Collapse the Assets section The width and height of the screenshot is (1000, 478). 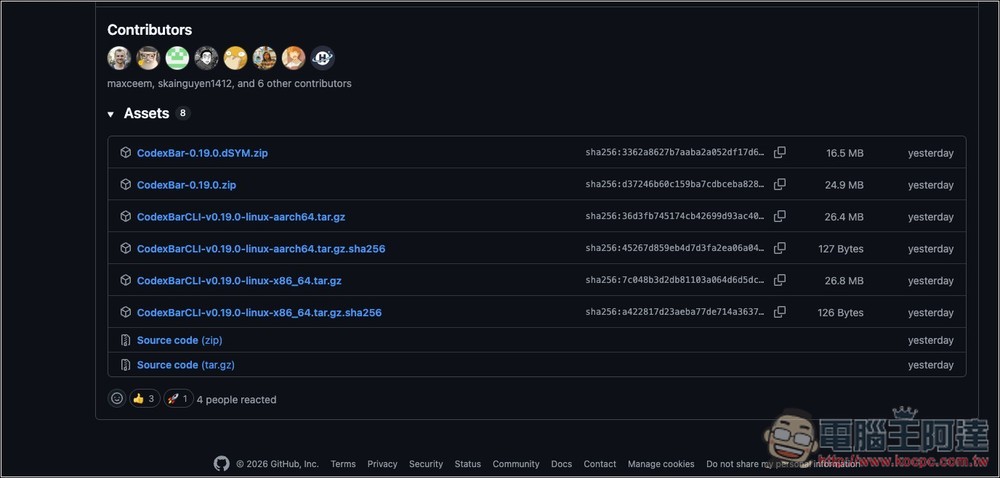click(x=111, y=114)
